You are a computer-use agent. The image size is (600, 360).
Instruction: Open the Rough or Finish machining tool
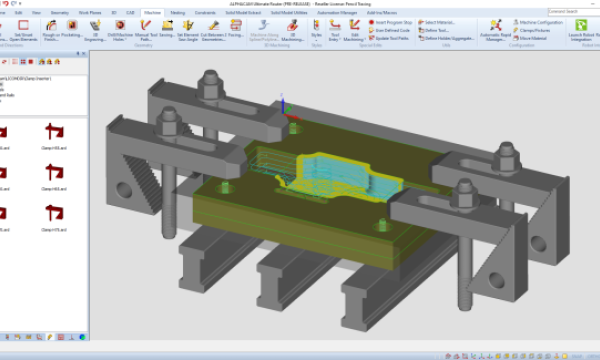(x=51, y=30)
